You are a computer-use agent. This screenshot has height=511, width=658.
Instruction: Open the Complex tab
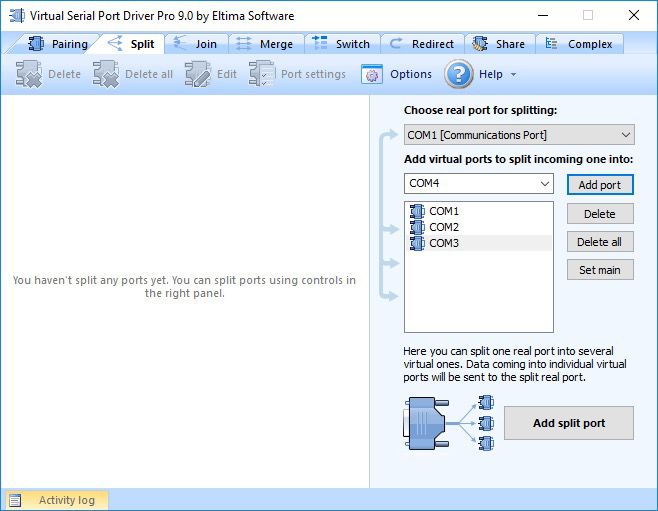pos(579,44)
